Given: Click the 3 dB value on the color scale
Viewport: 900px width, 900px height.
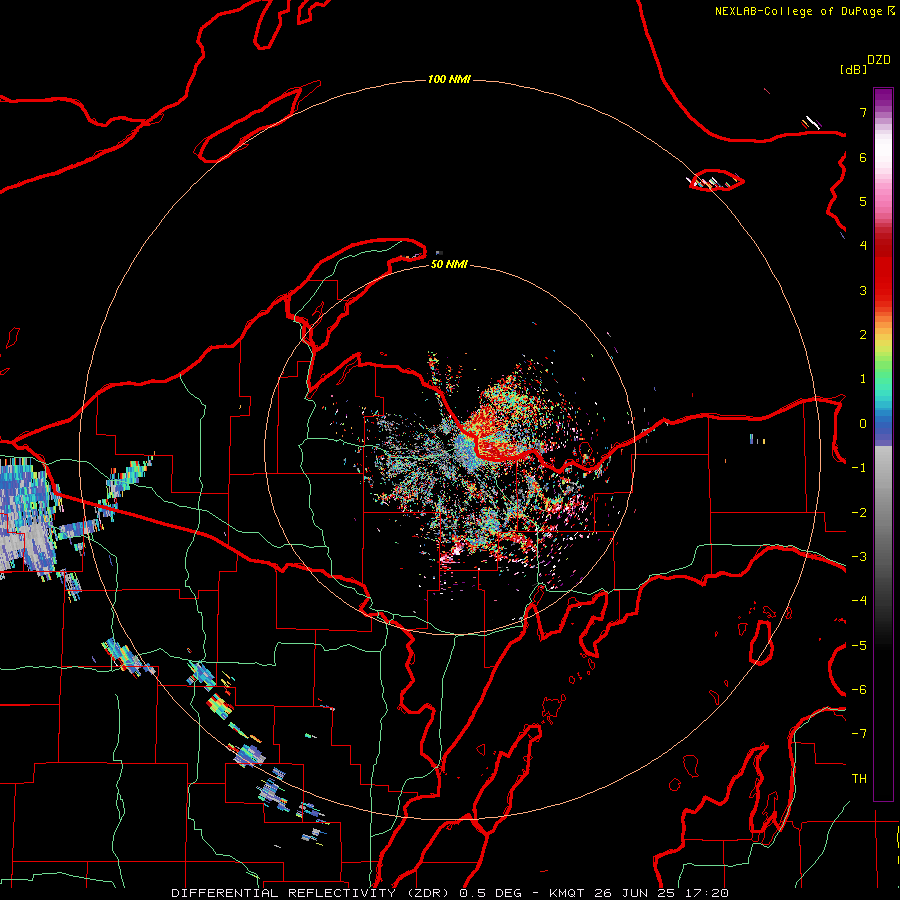Looking at the screenshot, I should (x=863, y=290).
